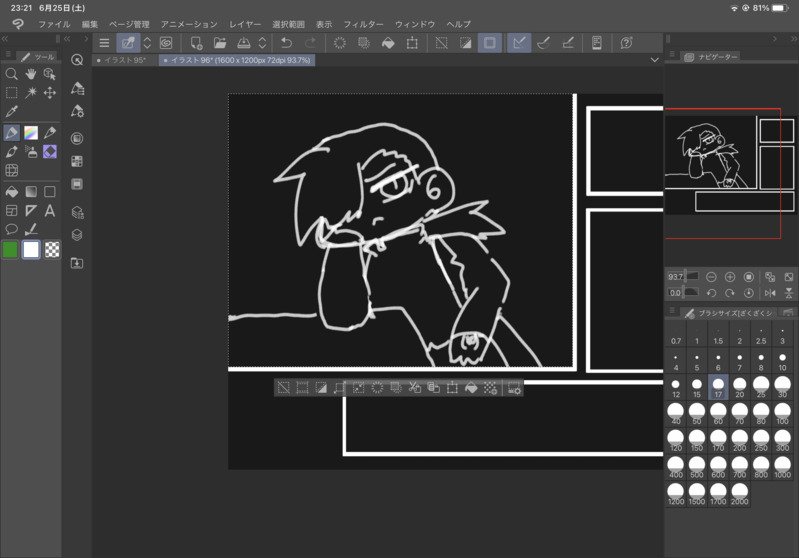This screenshot has width=799, height=558.
Task: Select the transparent color checker swatch
Action: coord(51,250)
